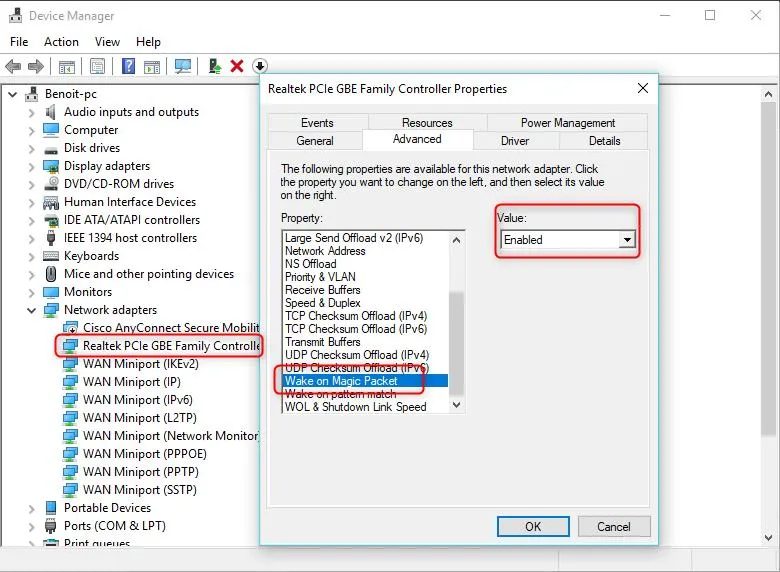The width and height of the screenshot is (780, 572).
Task: Select Receive Buffers property
Action: point(366,290)
